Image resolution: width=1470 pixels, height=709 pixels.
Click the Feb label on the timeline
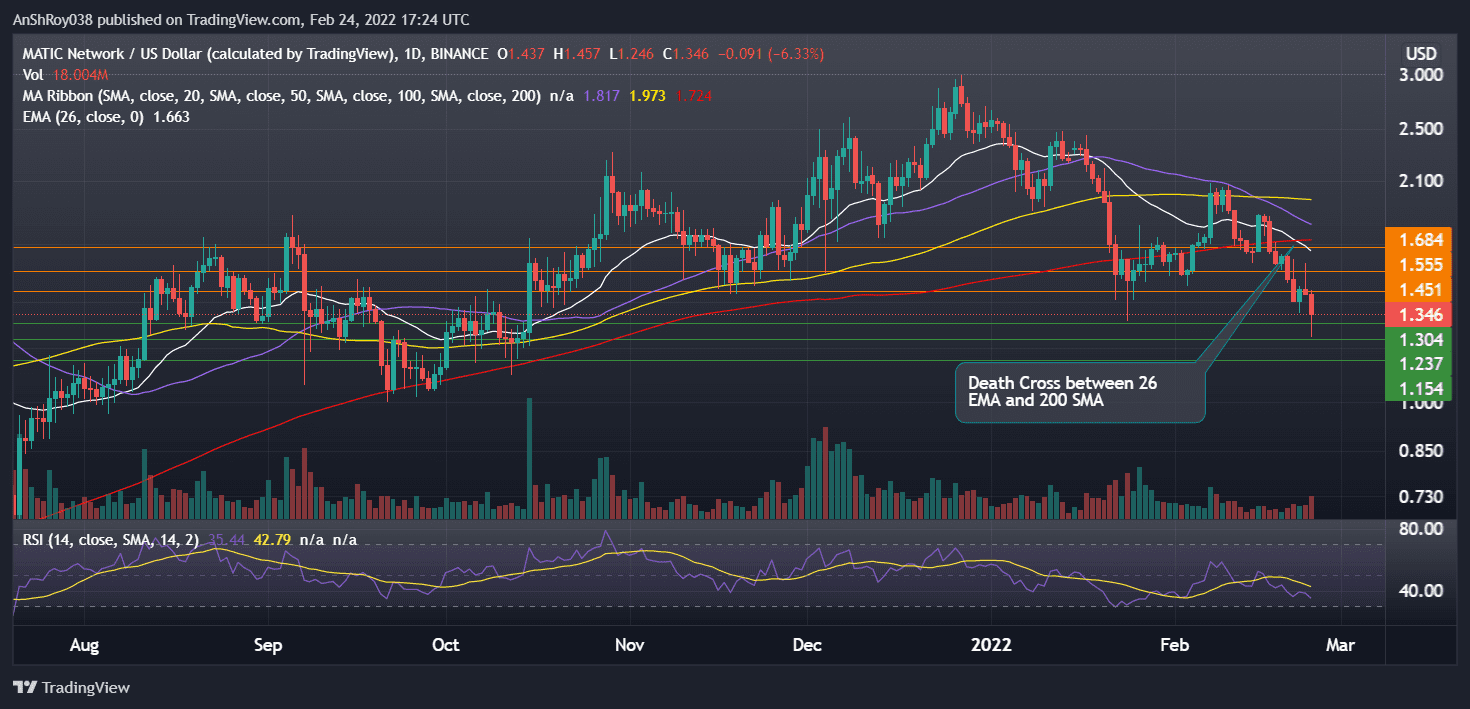click(1174, 646)
